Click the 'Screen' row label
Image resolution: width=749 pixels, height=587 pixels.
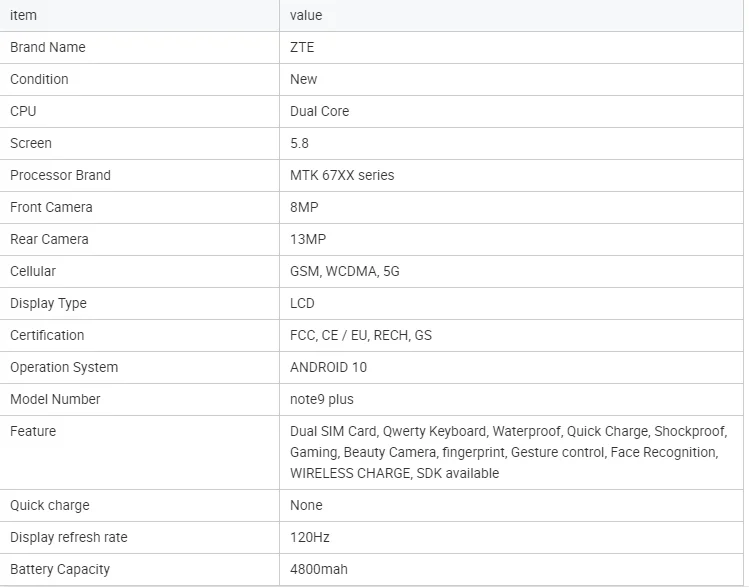(x=31, y=143)
